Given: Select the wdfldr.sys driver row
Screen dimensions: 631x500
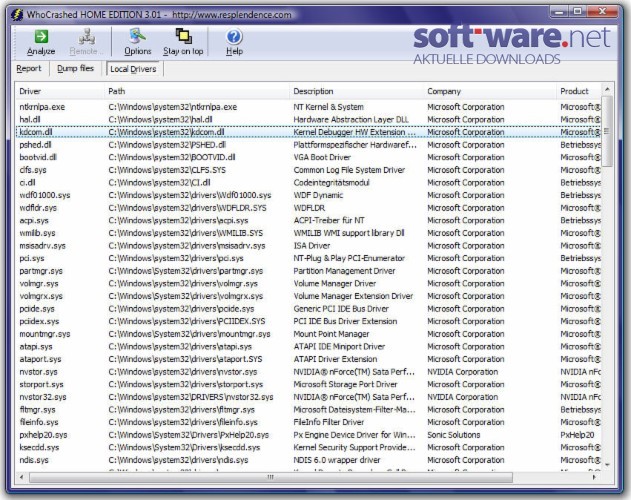Looking at the screenshot, I should tap(308, 208).
